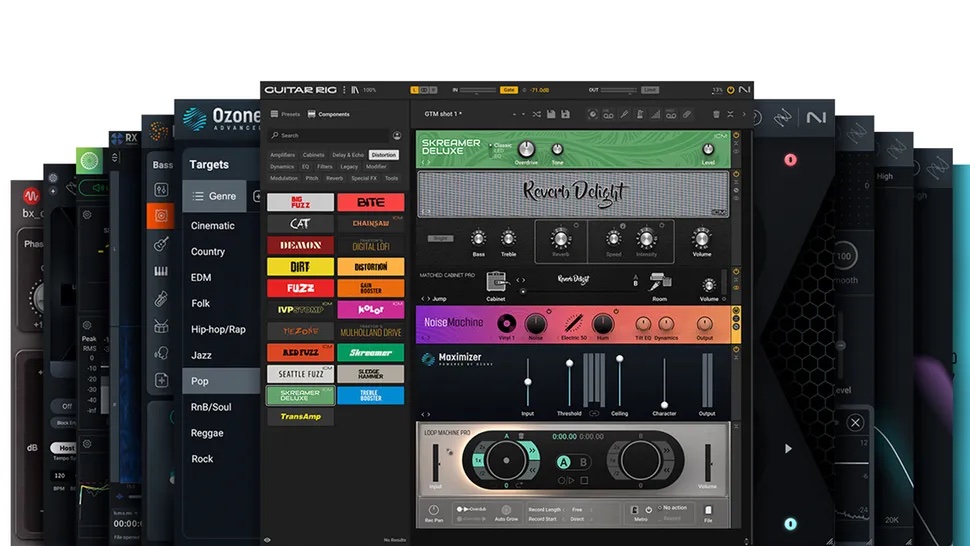Click the component Search field
The image size is (970, 546).
329,135
